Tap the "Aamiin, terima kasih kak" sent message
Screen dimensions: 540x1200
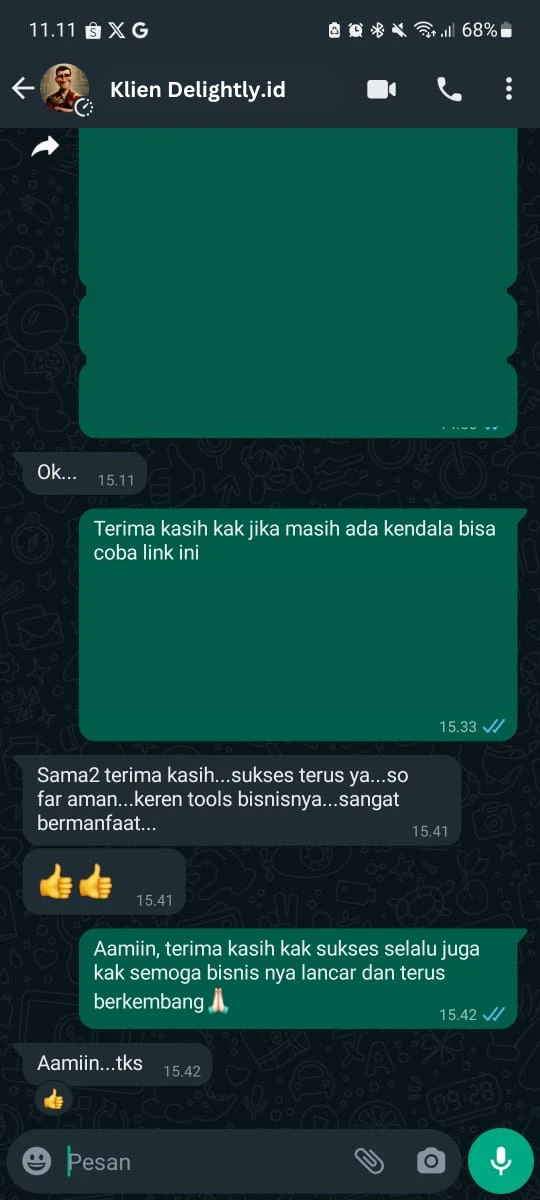(x=298, y=978)
